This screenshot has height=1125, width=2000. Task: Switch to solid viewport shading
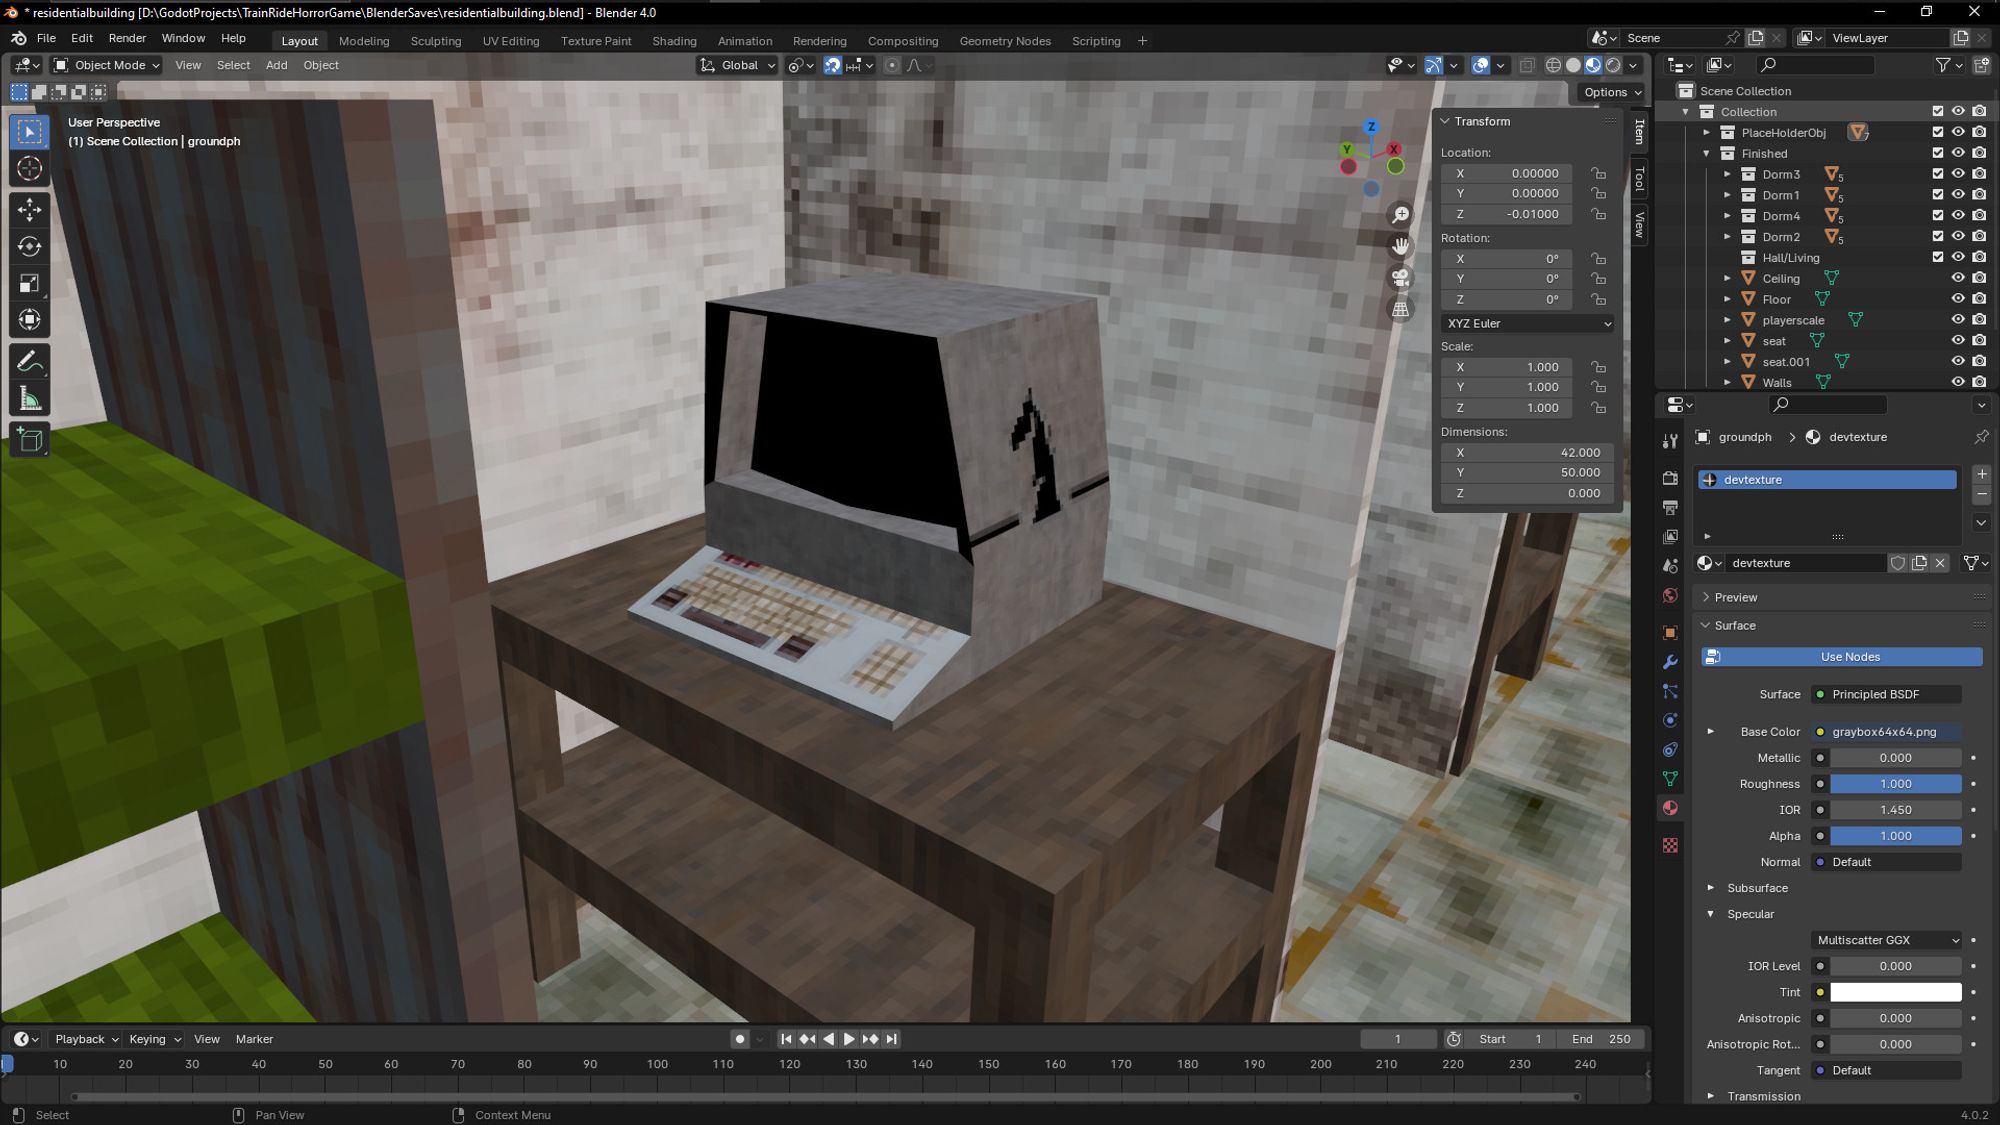[x=1573, y=65]
